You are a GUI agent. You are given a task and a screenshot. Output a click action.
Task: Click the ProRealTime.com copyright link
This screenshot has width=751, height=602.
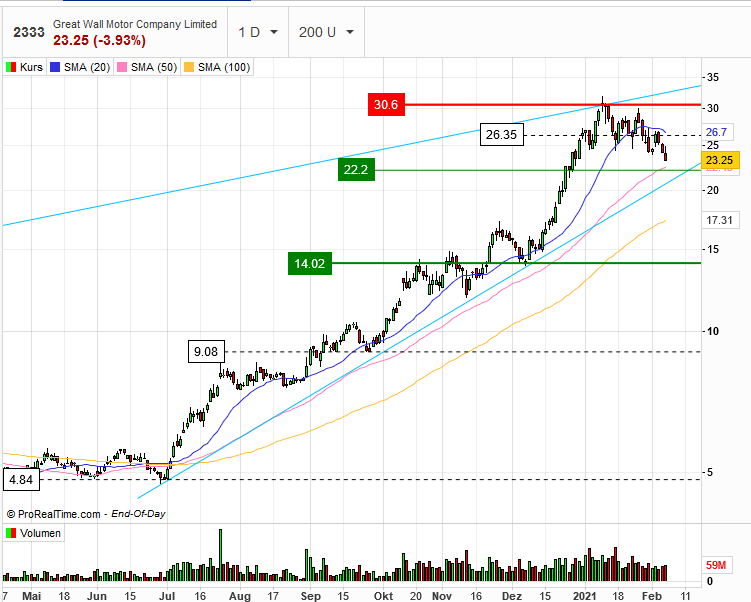[55, 514]
